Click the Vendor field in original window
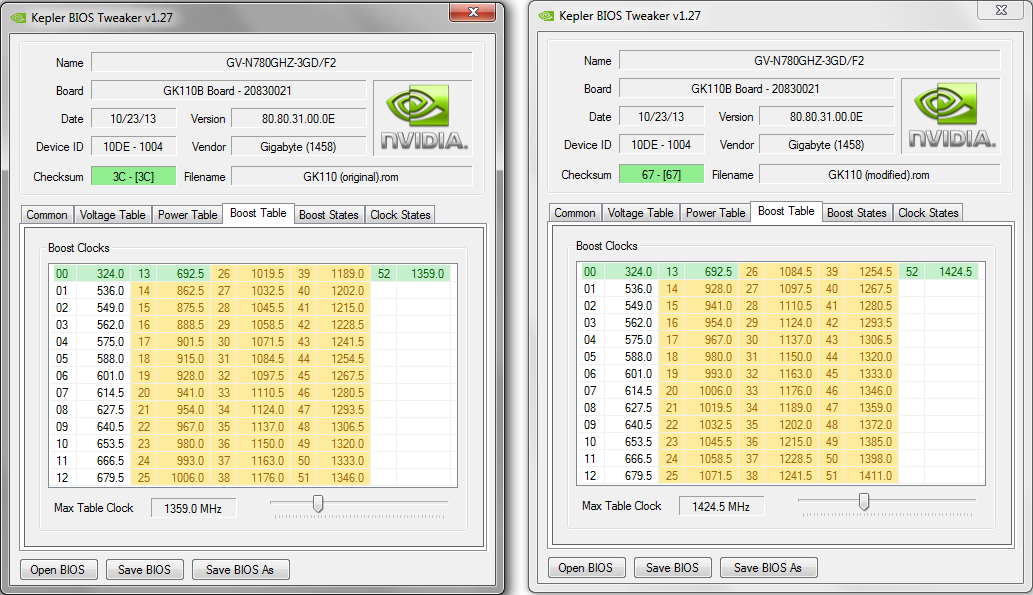Screen dimensions: 1033x595 click(298, 147)
